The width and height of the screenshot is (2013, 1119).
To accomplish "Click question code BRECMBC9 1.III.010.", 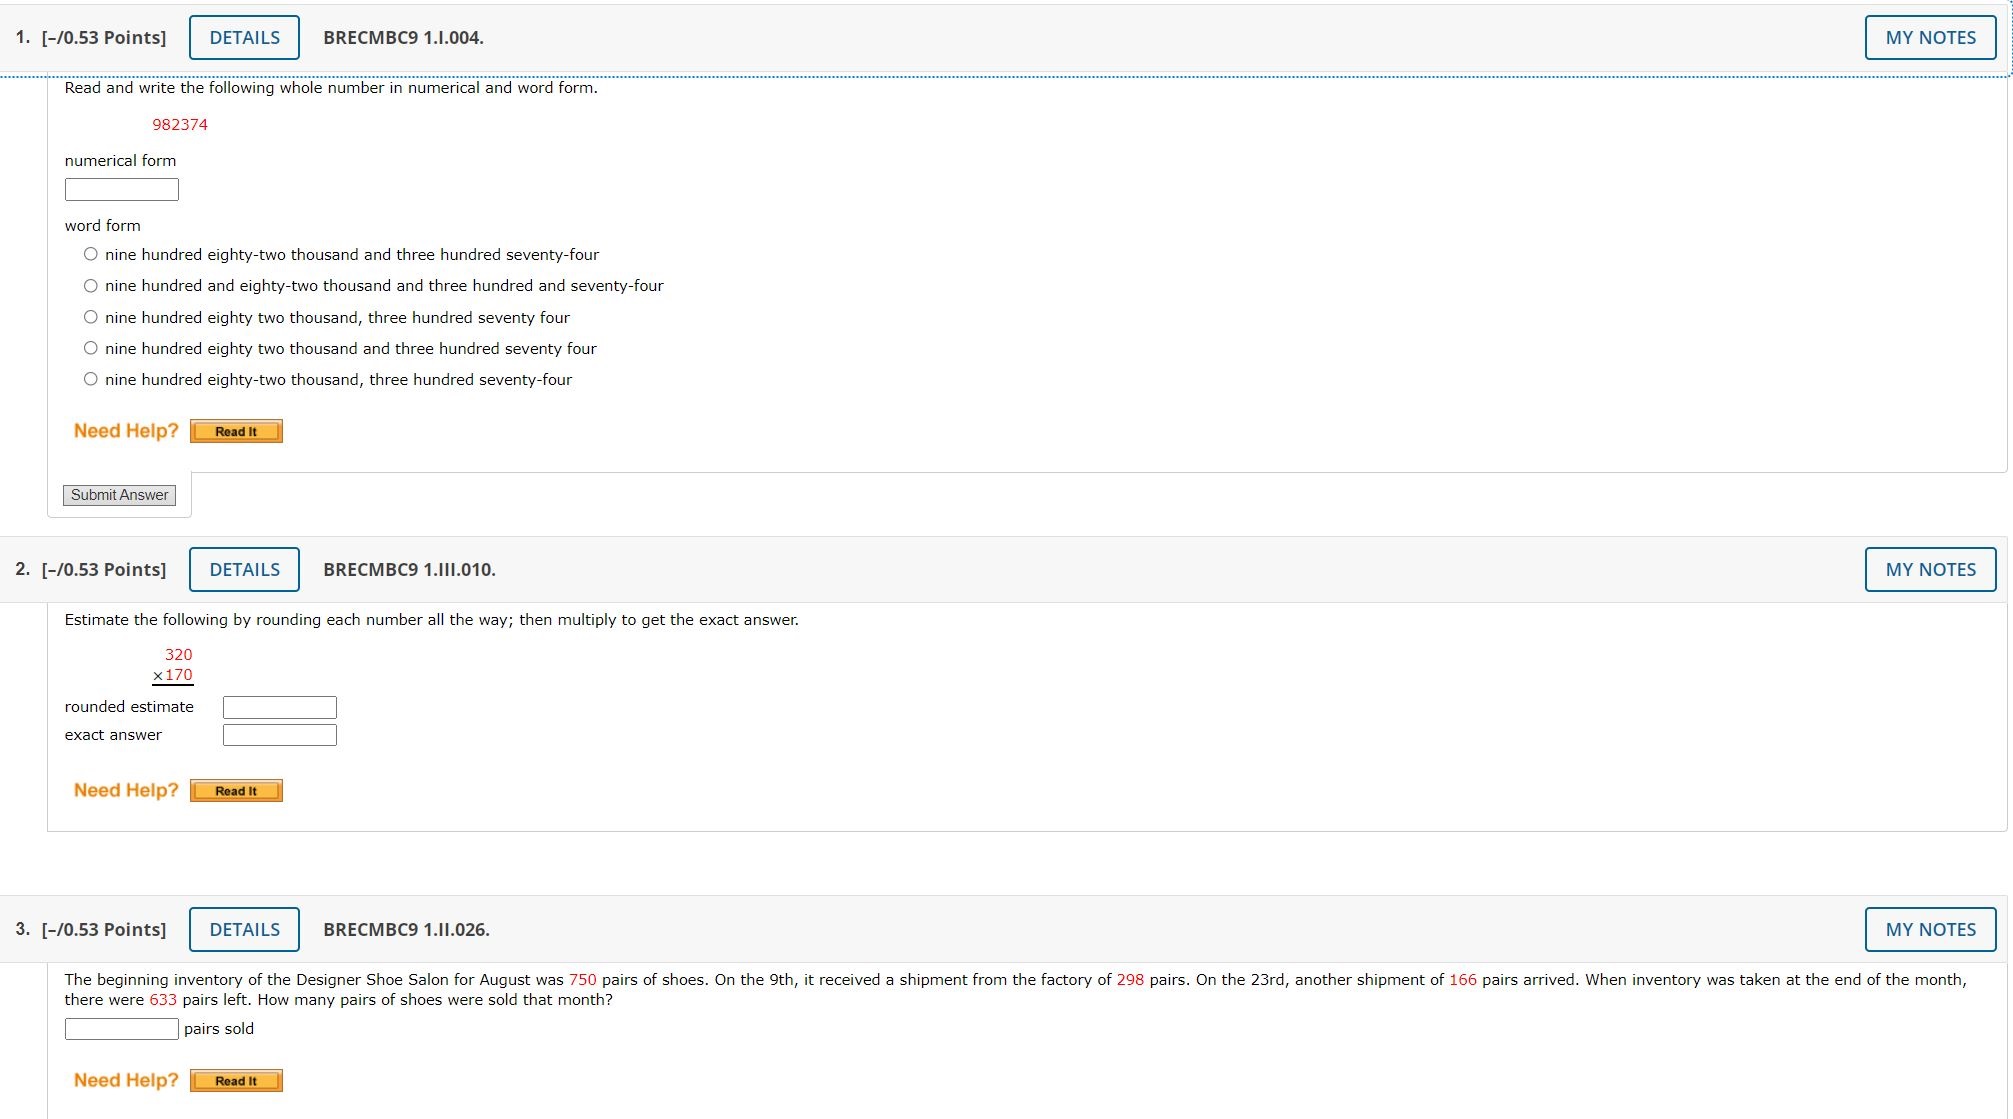I will pos(409,570).
